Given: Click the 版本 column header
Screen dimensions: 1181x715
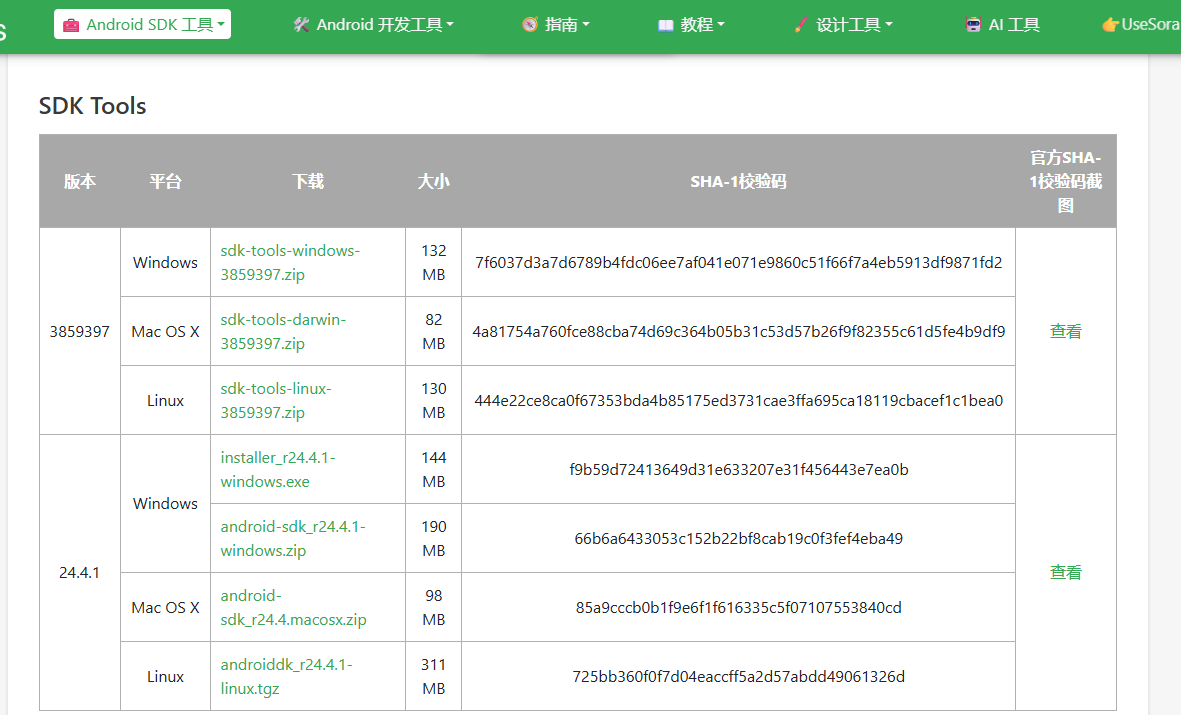Looking at the screenshot, I should click(80, 182).
